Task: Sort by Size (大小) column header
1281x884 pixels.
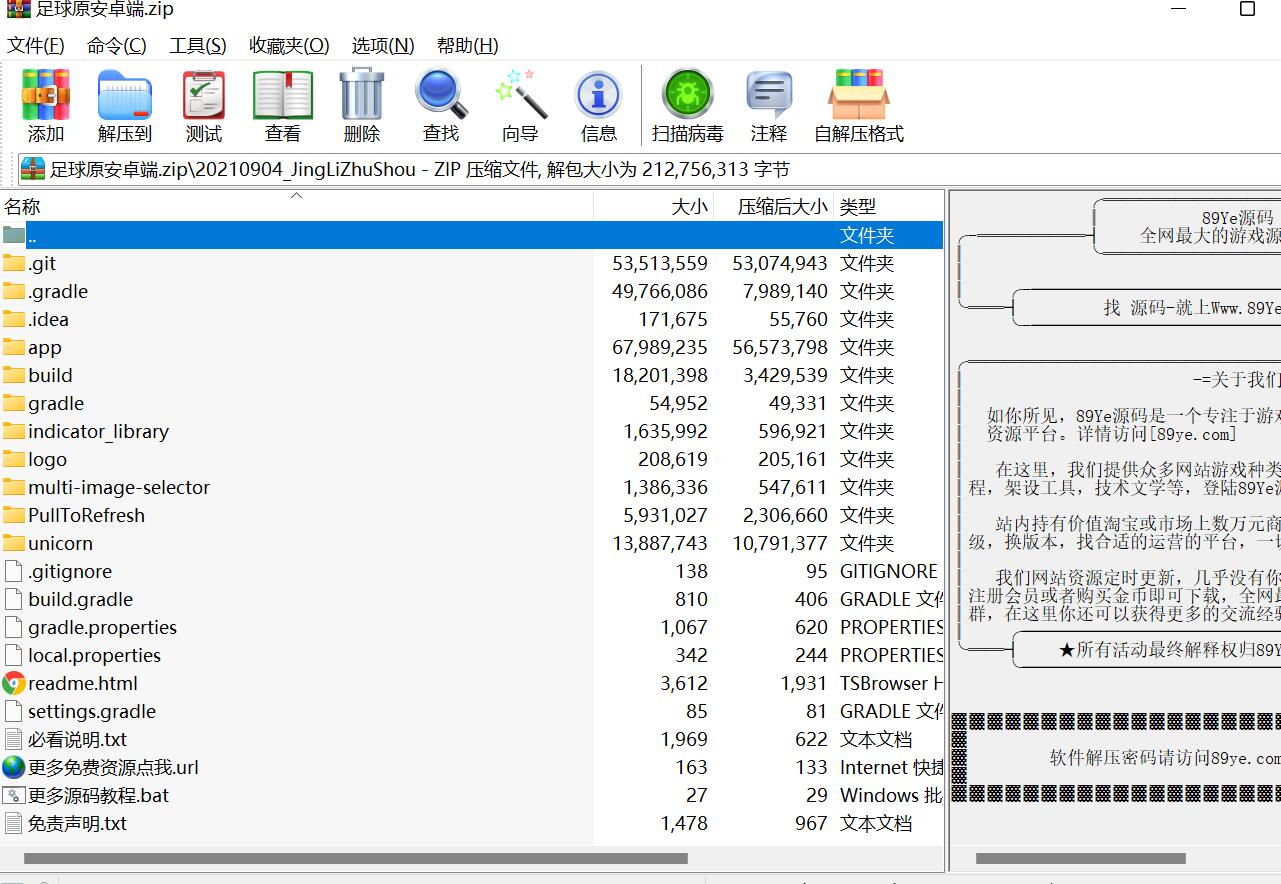Action: click(x=654, y=206)
